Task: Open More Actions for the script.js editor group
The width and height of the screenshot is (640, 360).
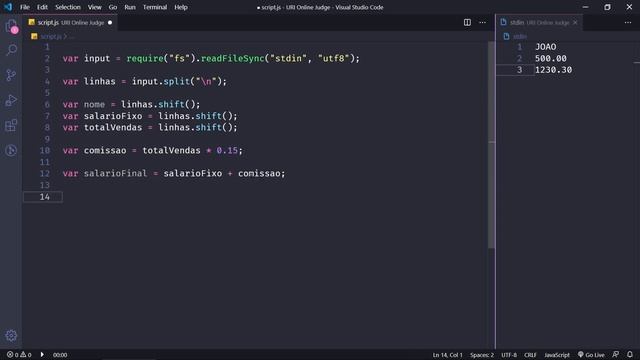Action: [482, 22]
